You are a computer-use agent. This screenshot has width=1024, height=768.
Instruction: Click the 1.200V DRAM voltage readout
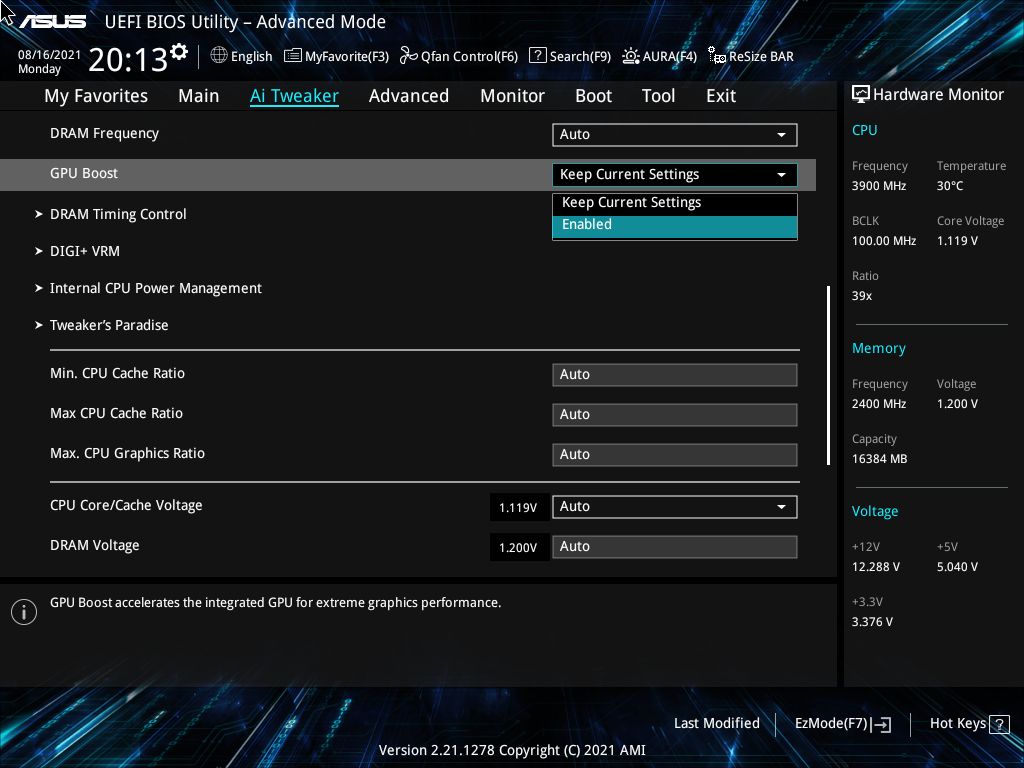pyautogui.click(x=518, y=547)
